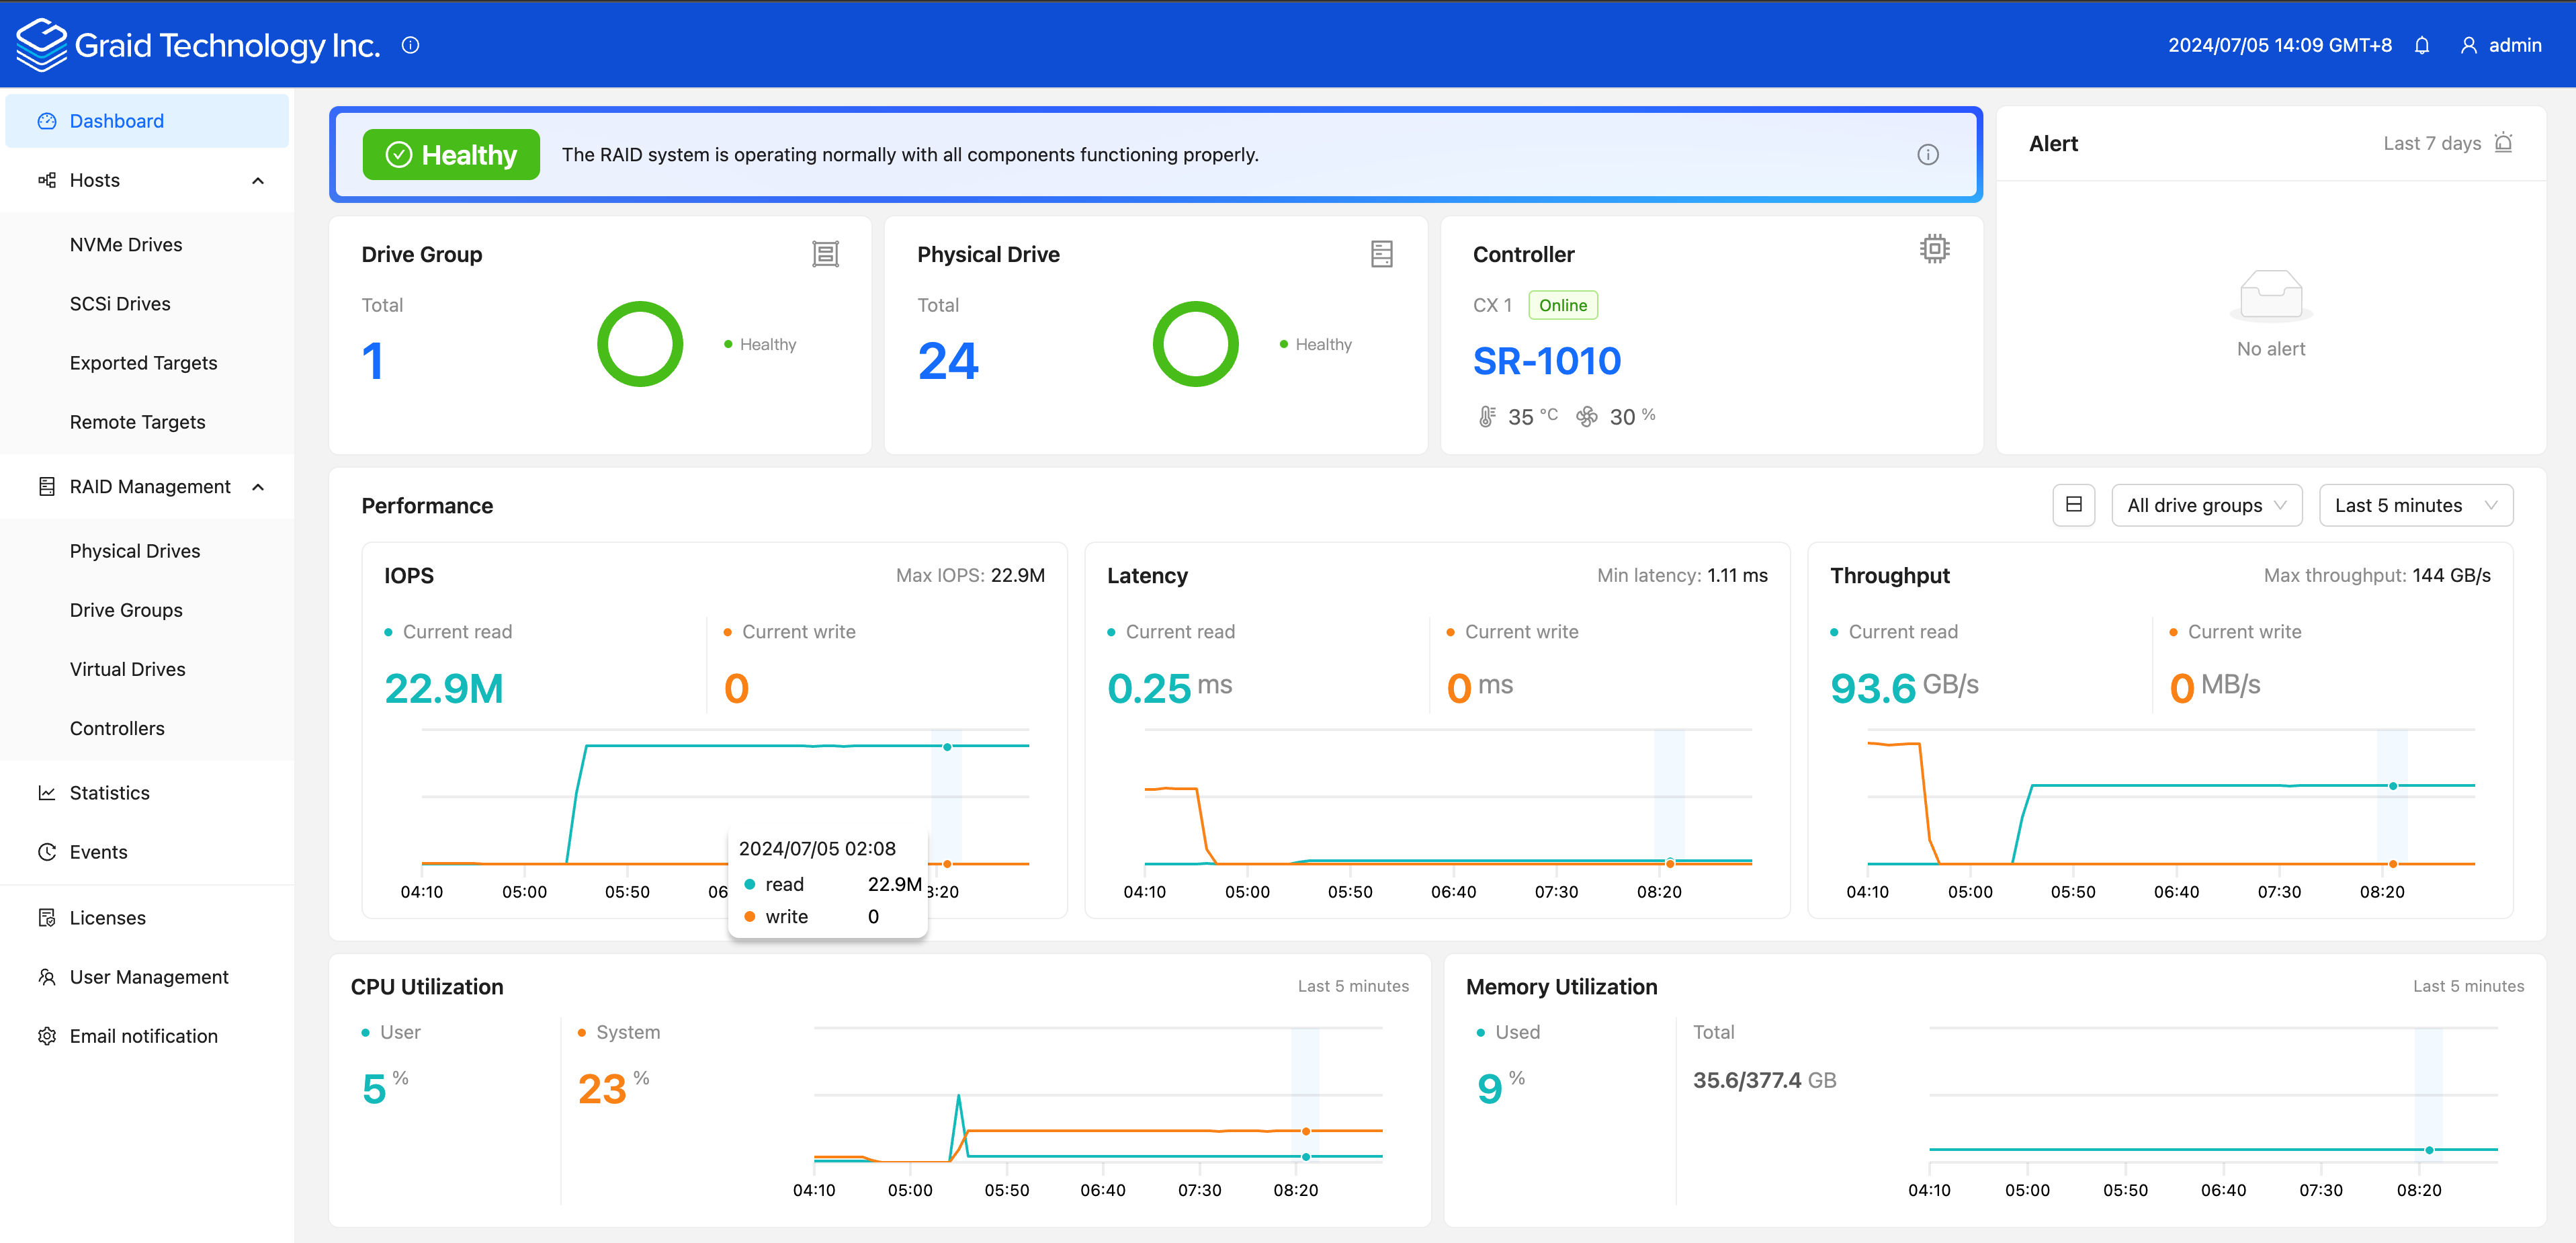Image resolution: width=2576 pixels, height=1243 pixels.
Task: Collapse the Hosts menu section
Action: [x=258, y=181]
